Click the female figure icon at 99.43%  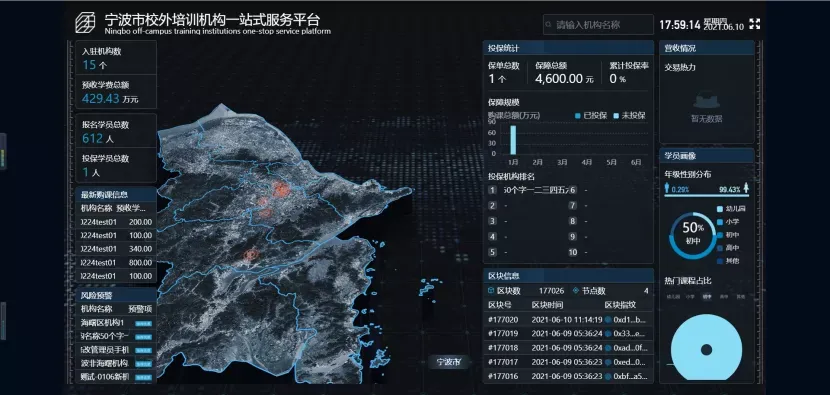point(746,188)
